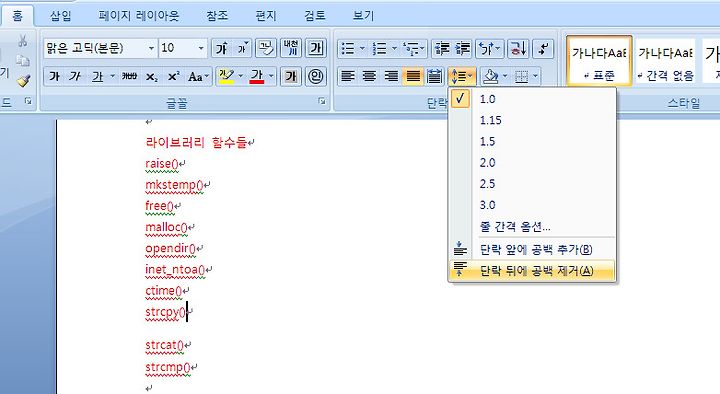Open the font size dropdown
Image resolution: width=720 pixels, height=394 pixels.
(201, 48)
